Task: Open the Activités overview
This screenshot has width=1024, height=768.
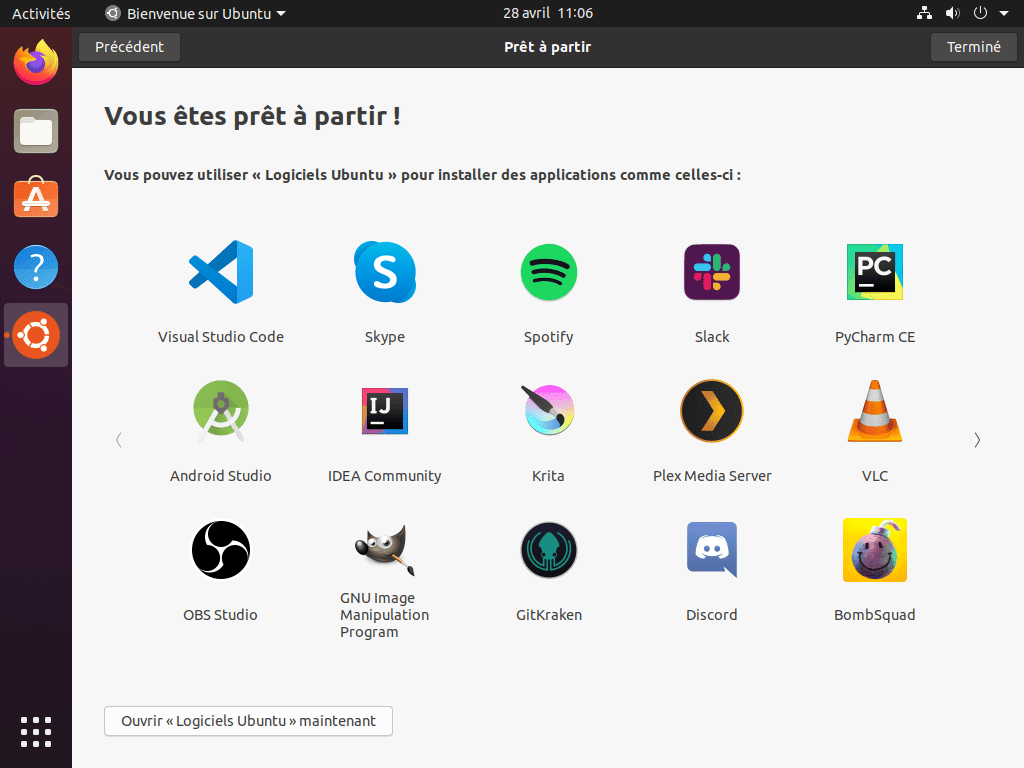Action: (x=41, y=14)
